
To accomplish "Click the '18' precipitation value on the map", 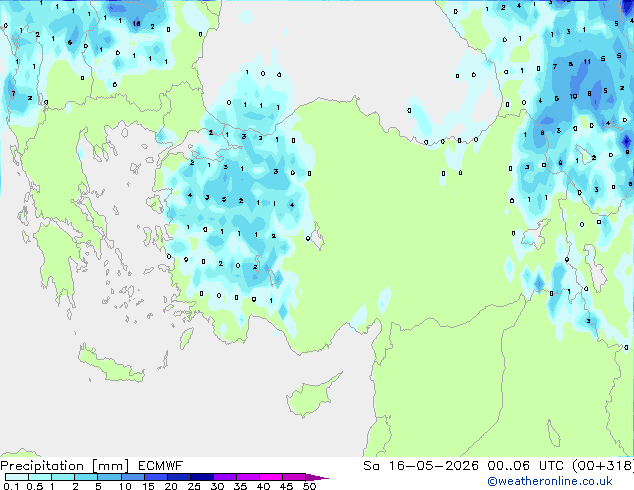I will tap(136, 24).
